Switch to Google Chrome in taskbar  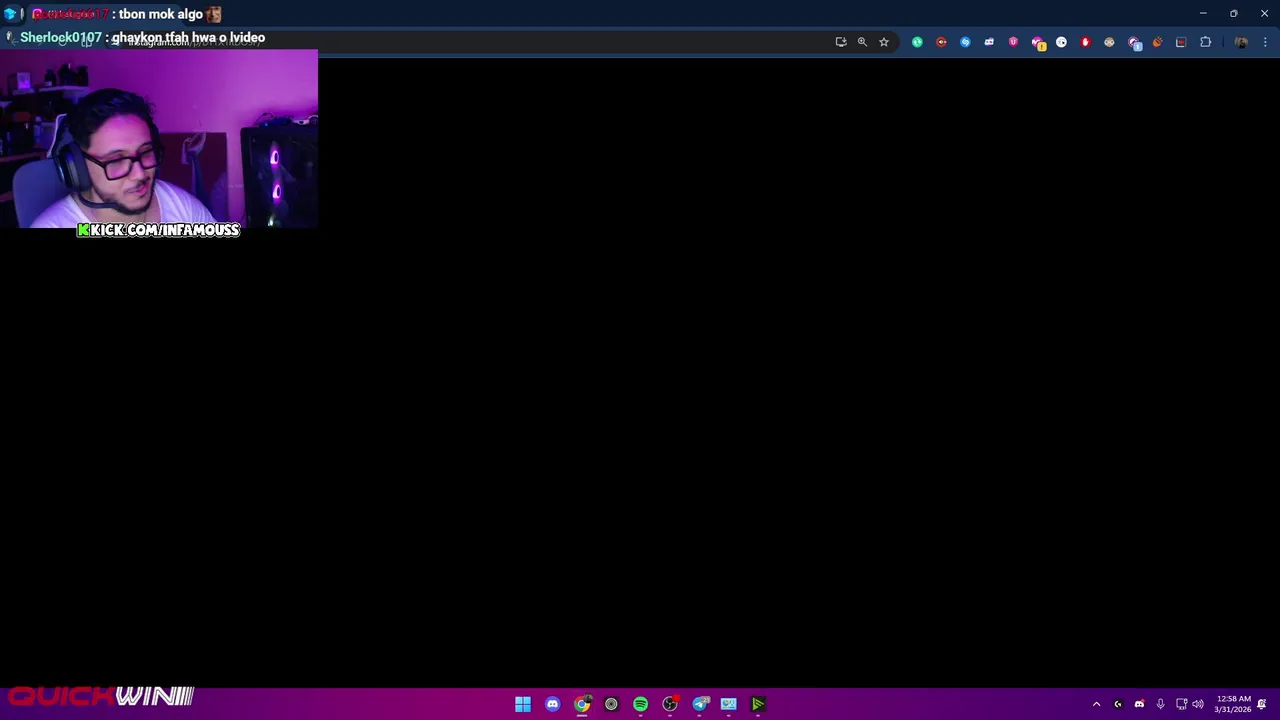pos(582,704)
